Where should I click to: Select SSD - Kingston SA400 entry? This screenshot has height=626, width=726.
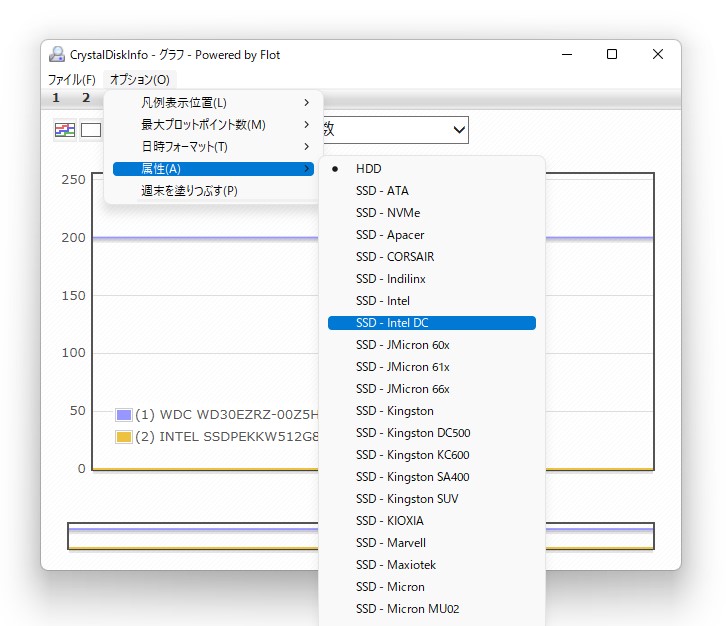click(x=432, y=477)
